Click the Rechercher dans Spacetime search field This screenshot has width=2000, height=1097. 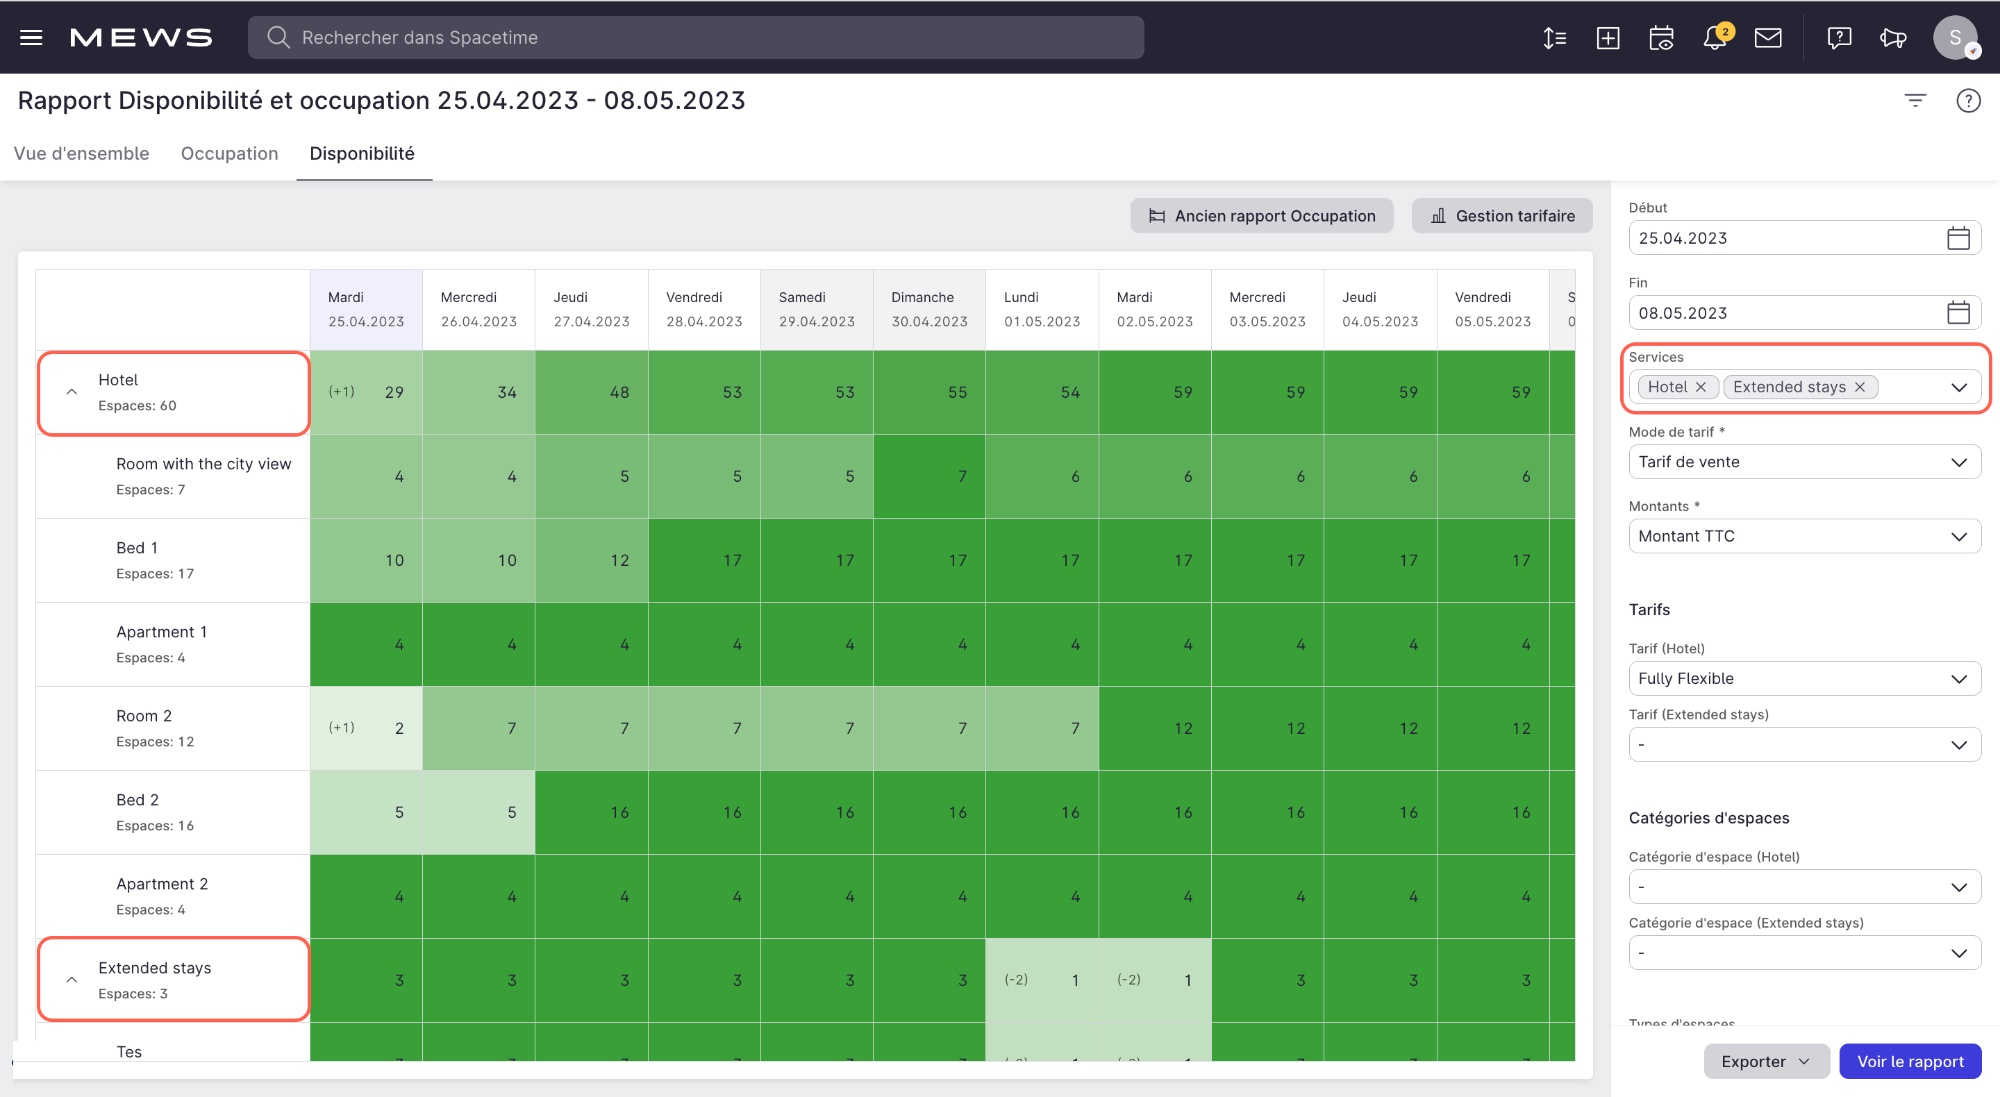[695, 38]
